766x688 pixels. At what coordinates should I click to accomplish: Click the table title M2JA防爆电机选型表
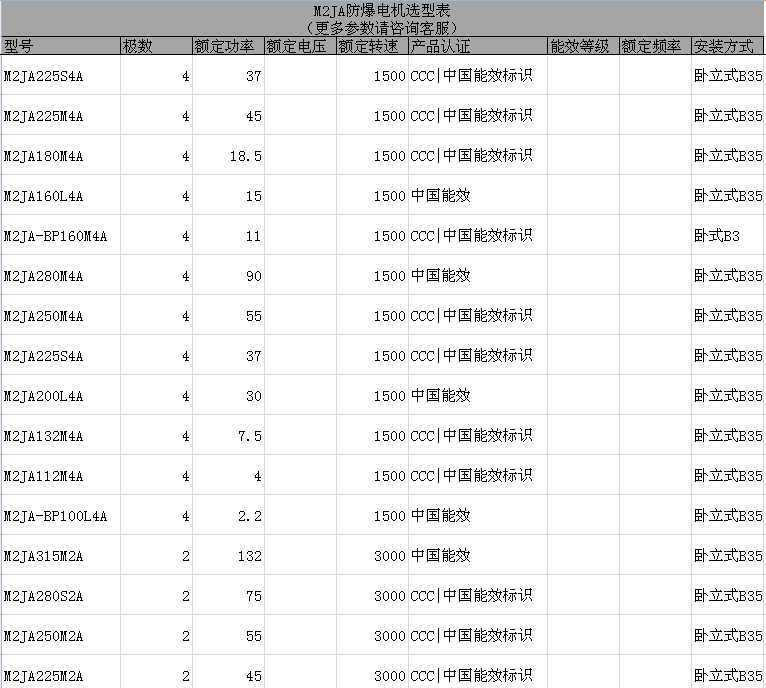(382, 12)
